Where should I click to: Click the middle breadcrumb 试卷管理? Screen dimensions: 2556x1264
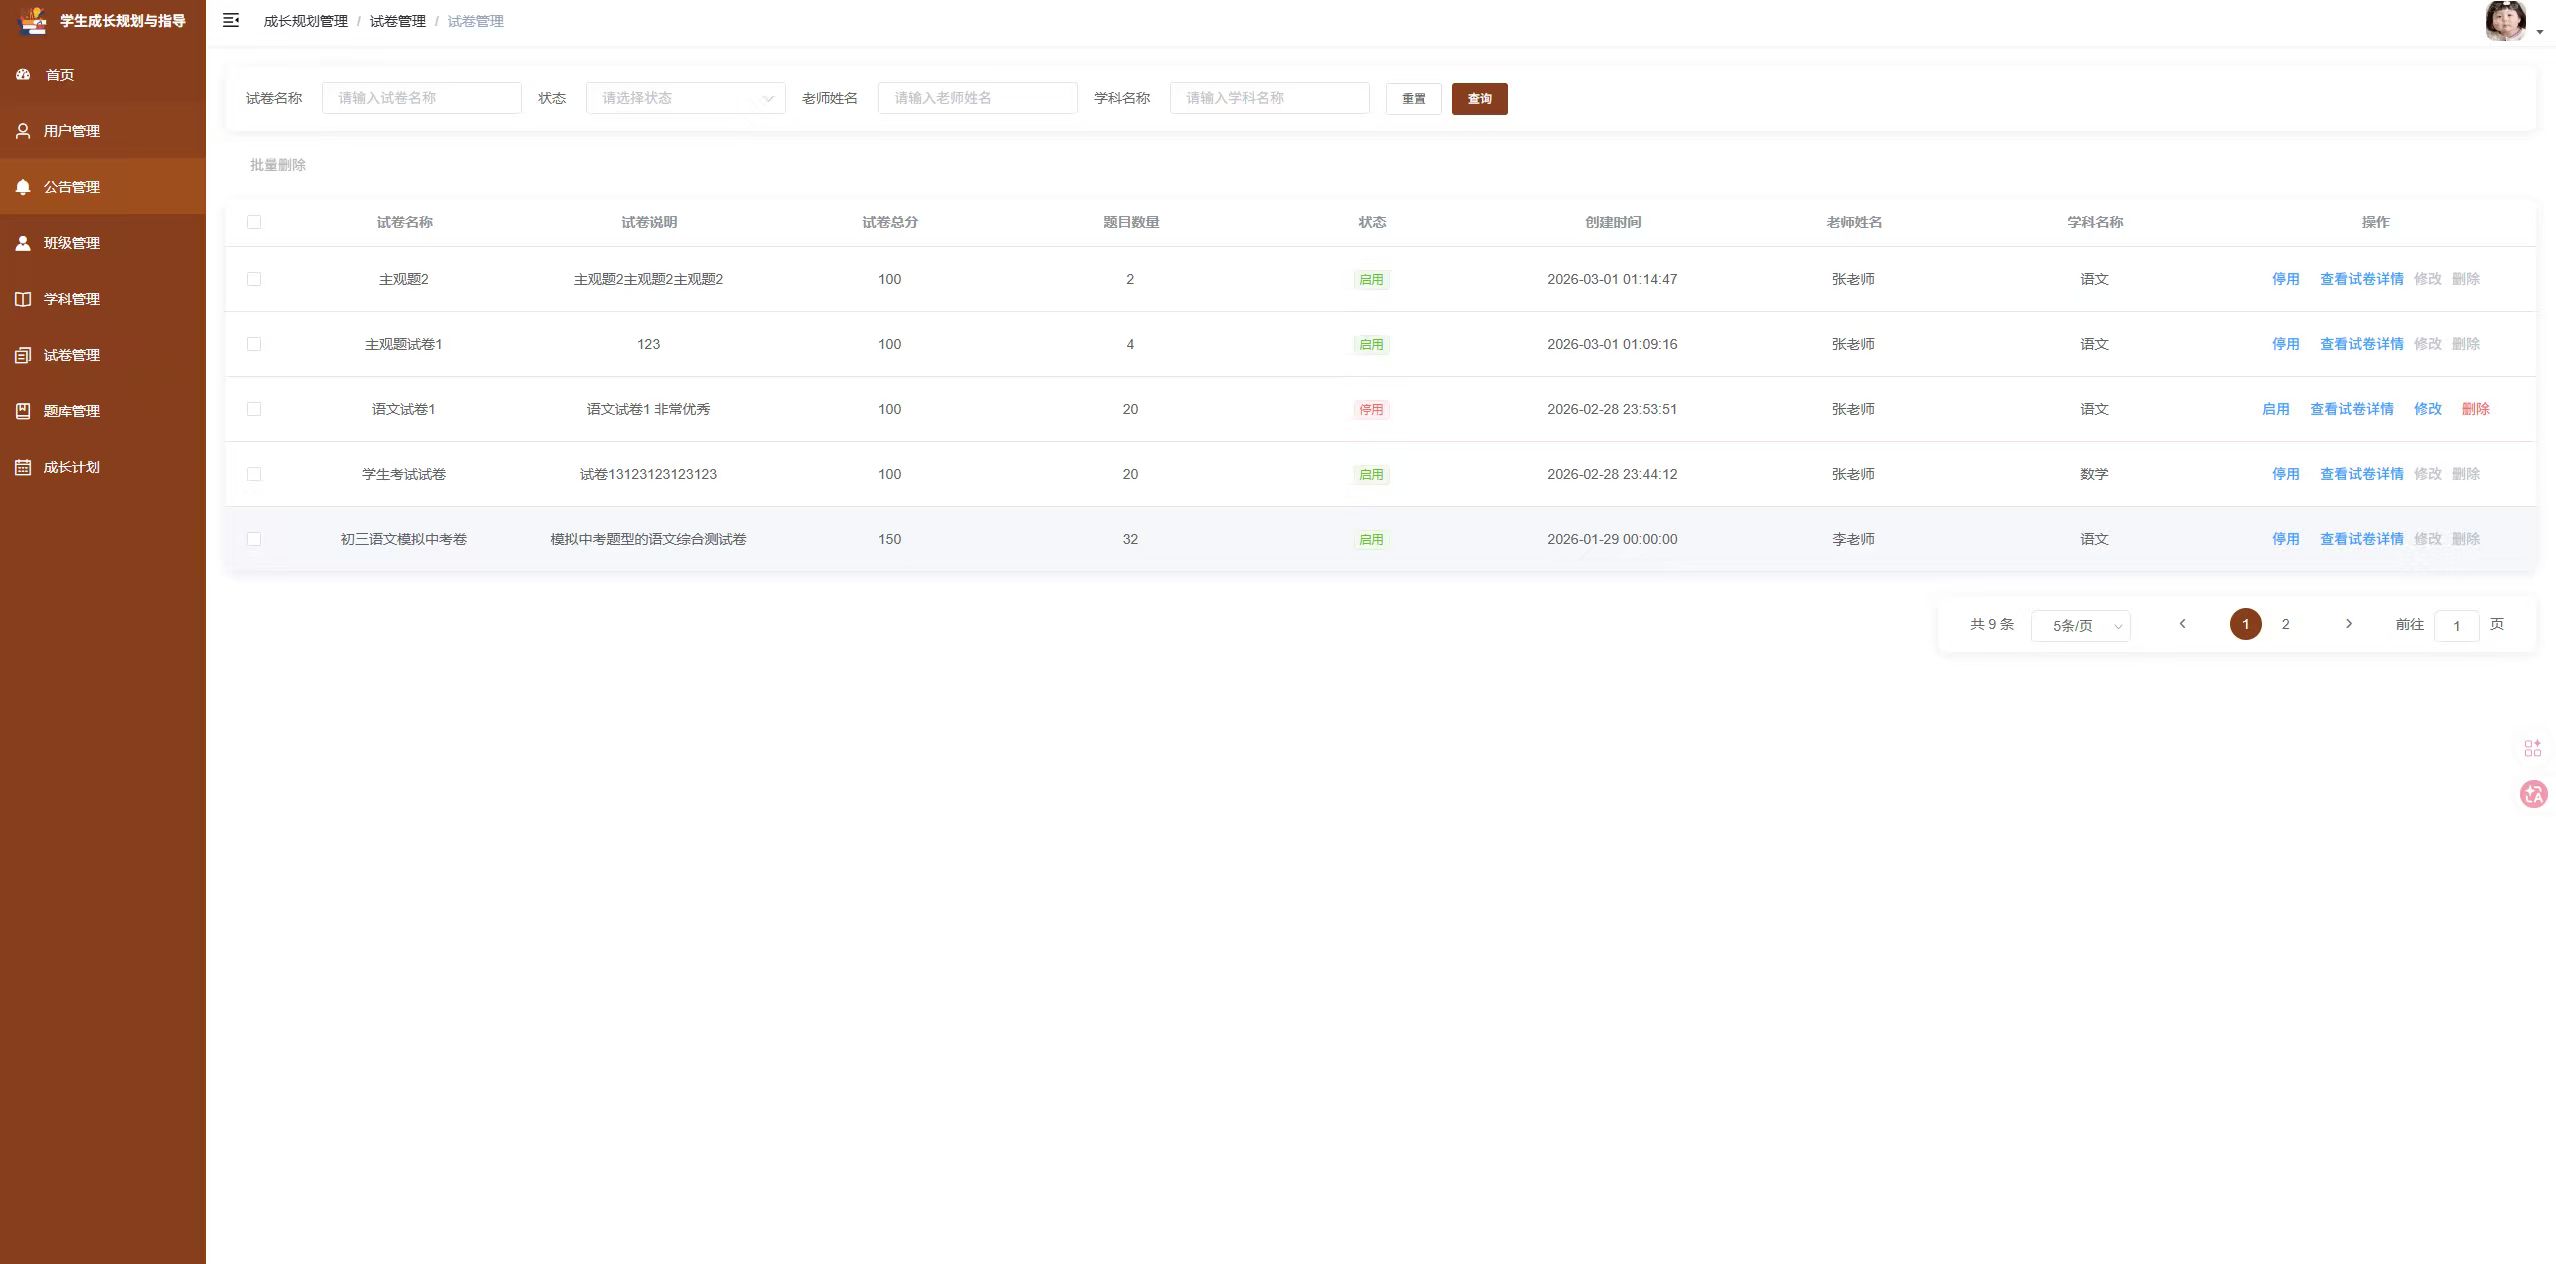(398, 21)
